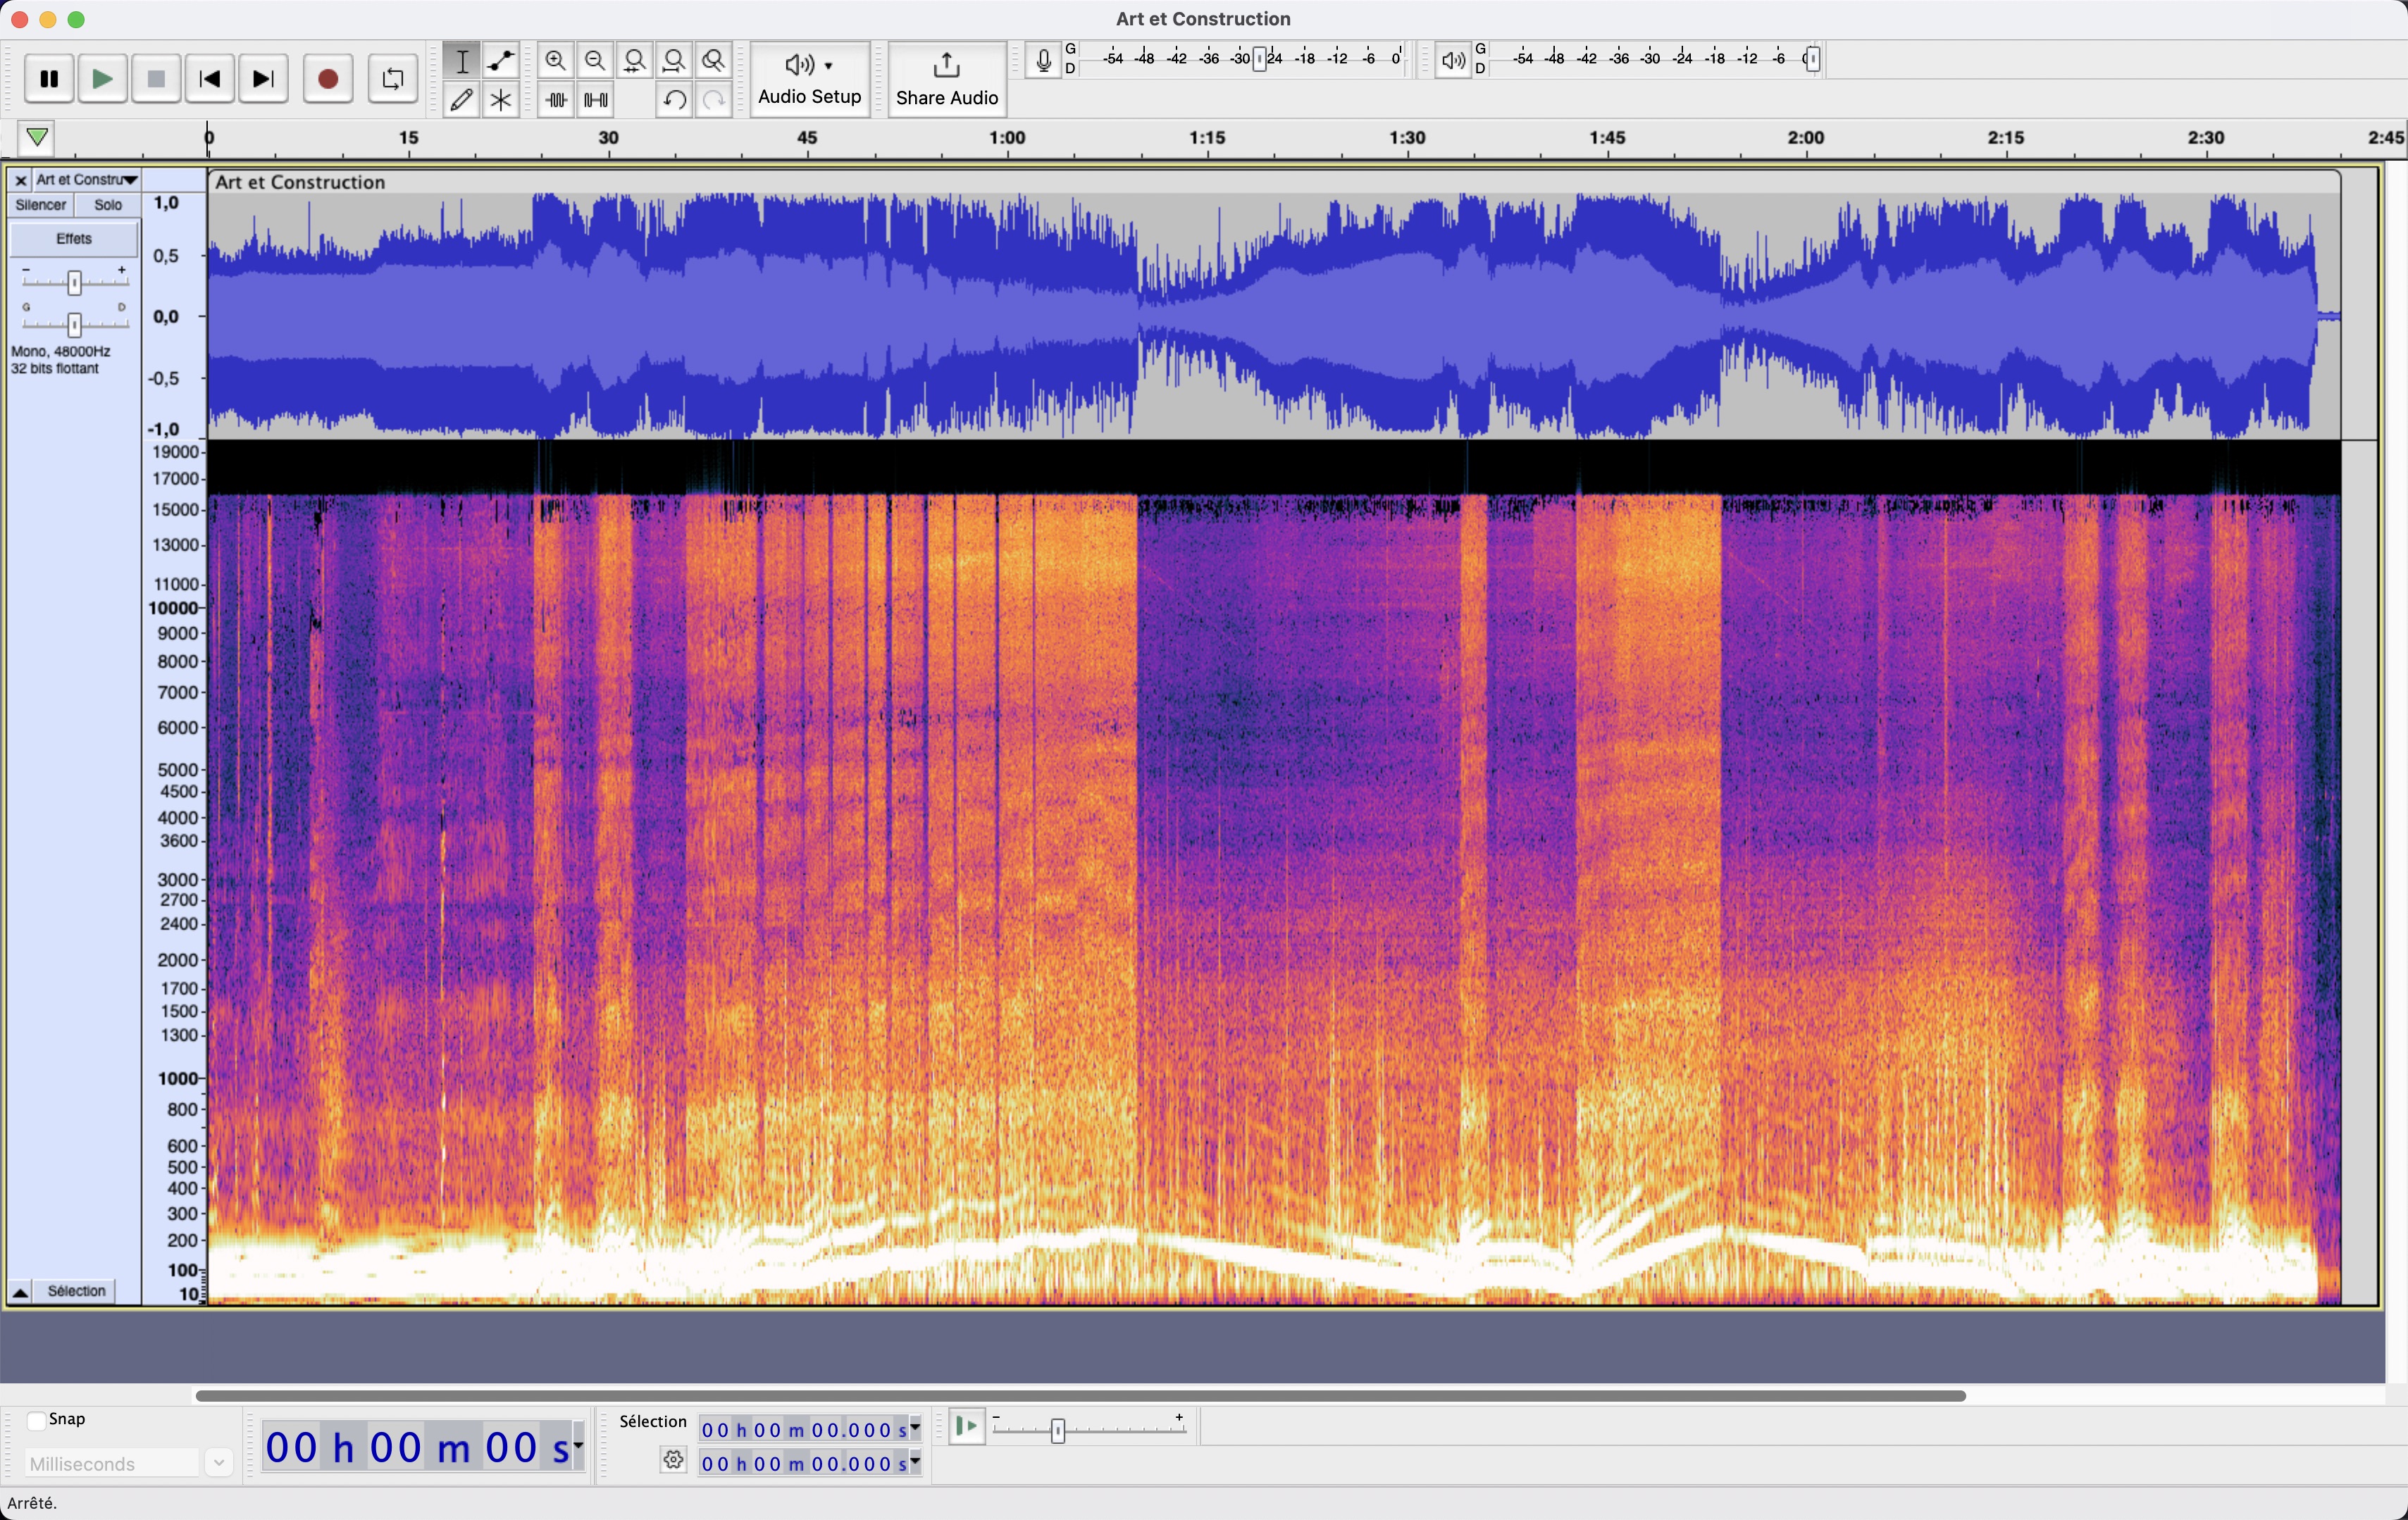This screenshot has width=2408, height=1520.
Task: Click the main time counter display
Action: point(417,1447)
